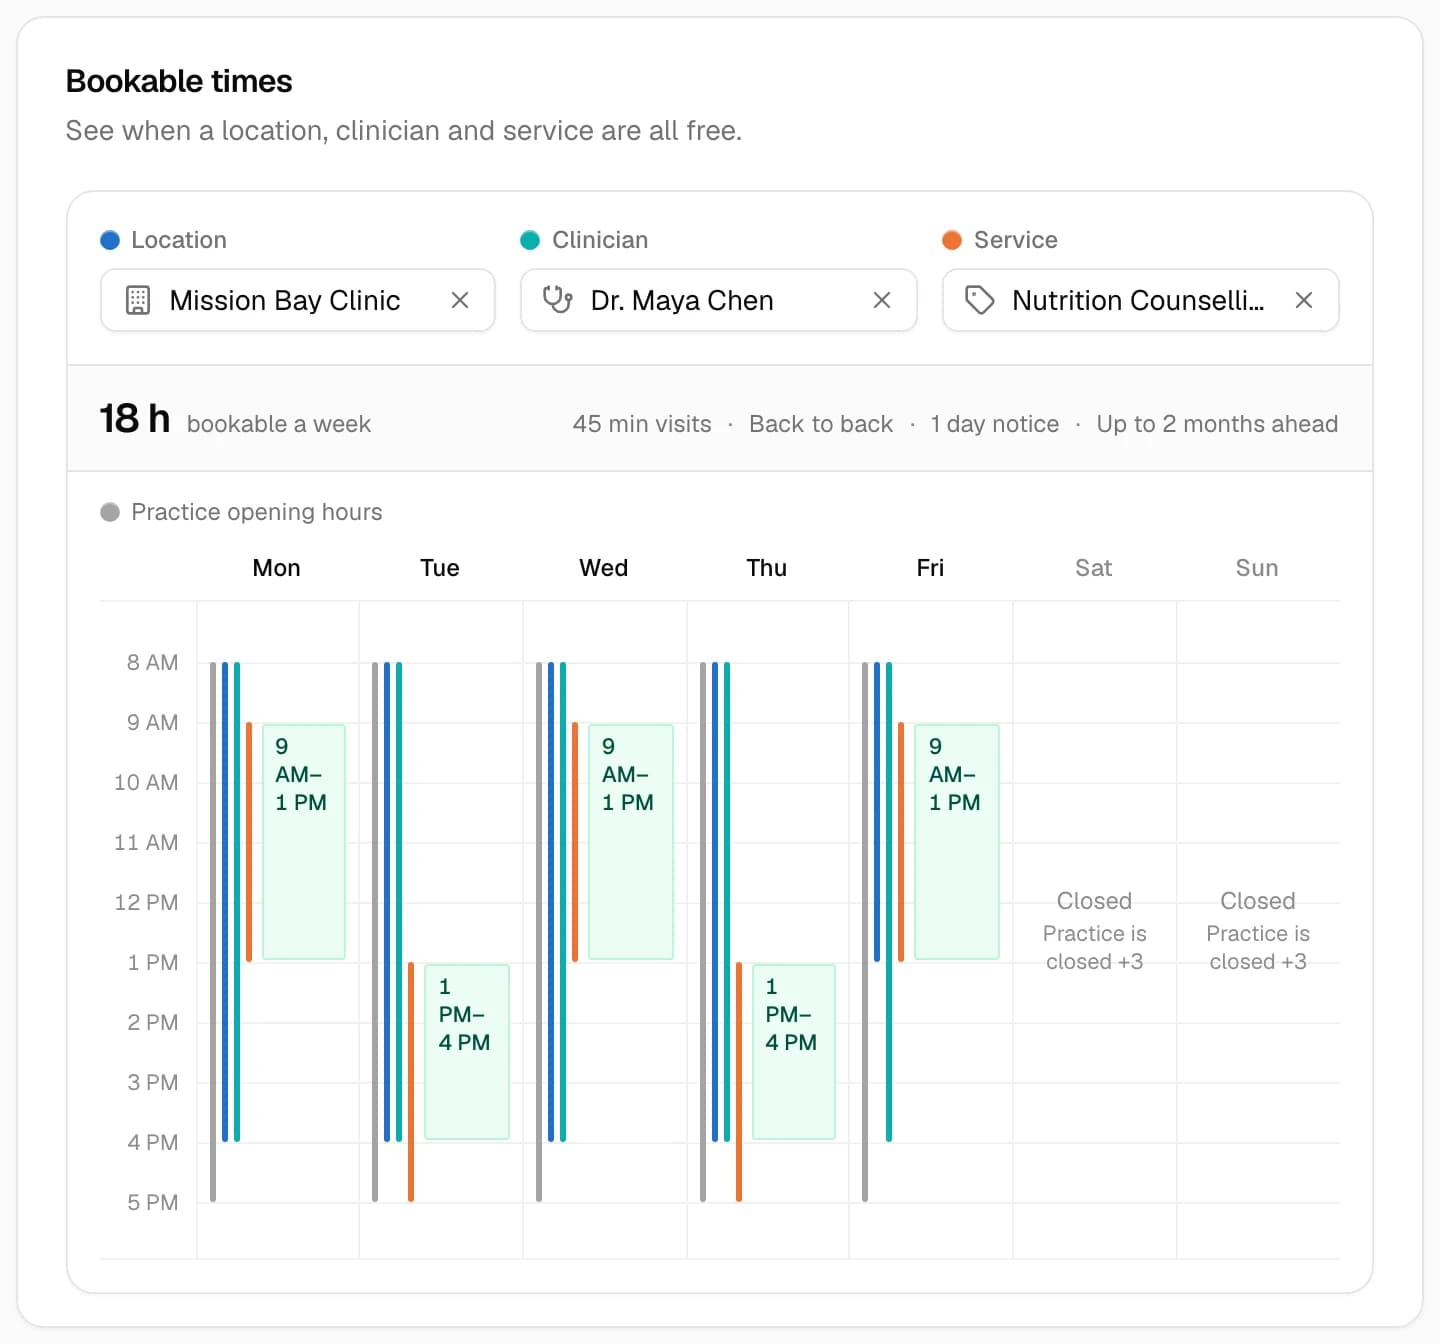
Task: Click the Mon column header
Action: [277, 568]
